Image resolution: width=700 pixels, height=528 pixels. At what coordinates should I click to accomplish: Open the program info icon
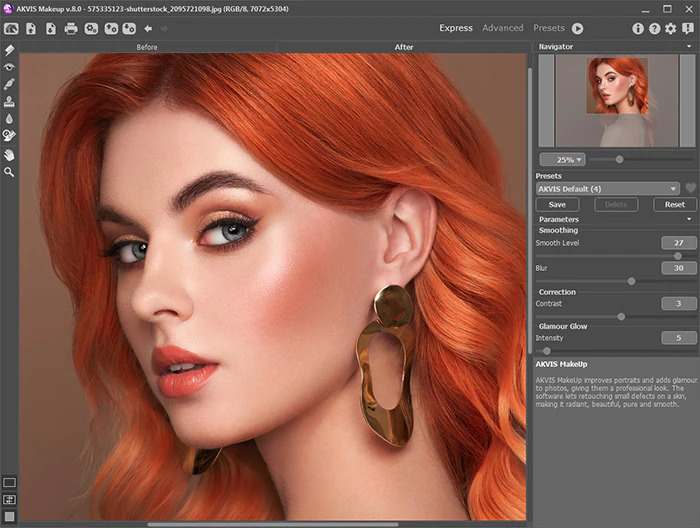[638, 29]
